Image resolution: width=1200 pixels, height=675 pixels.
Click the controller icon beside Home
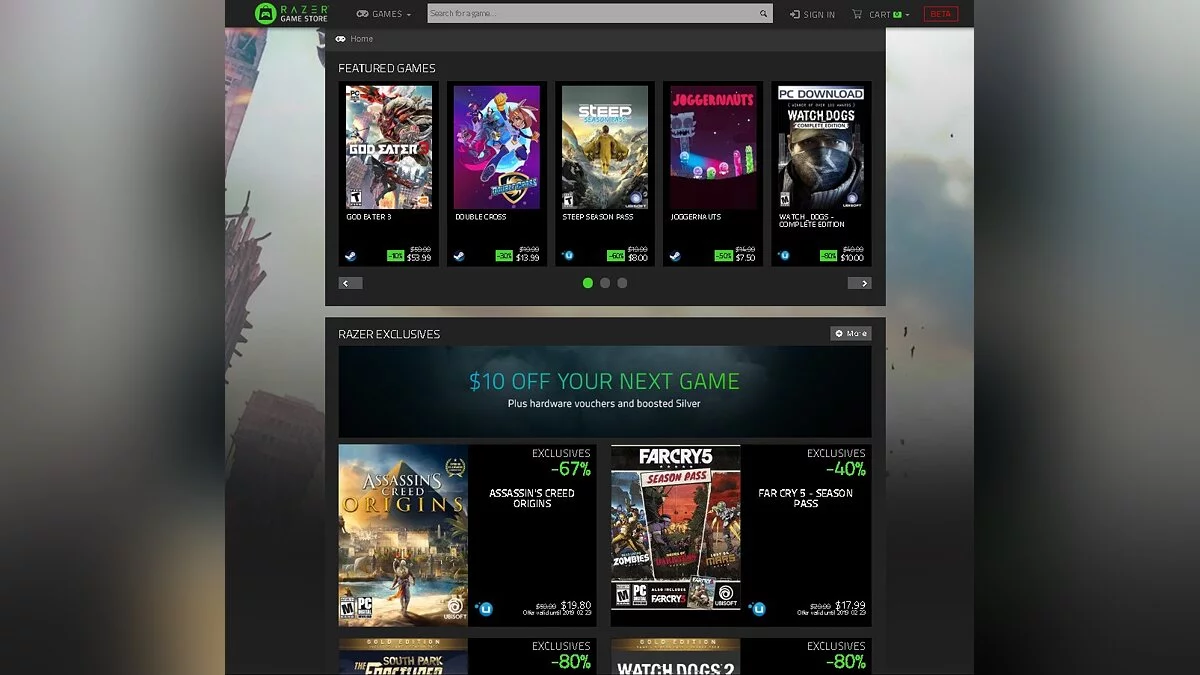pyautogui.click(x=341, y=39)
